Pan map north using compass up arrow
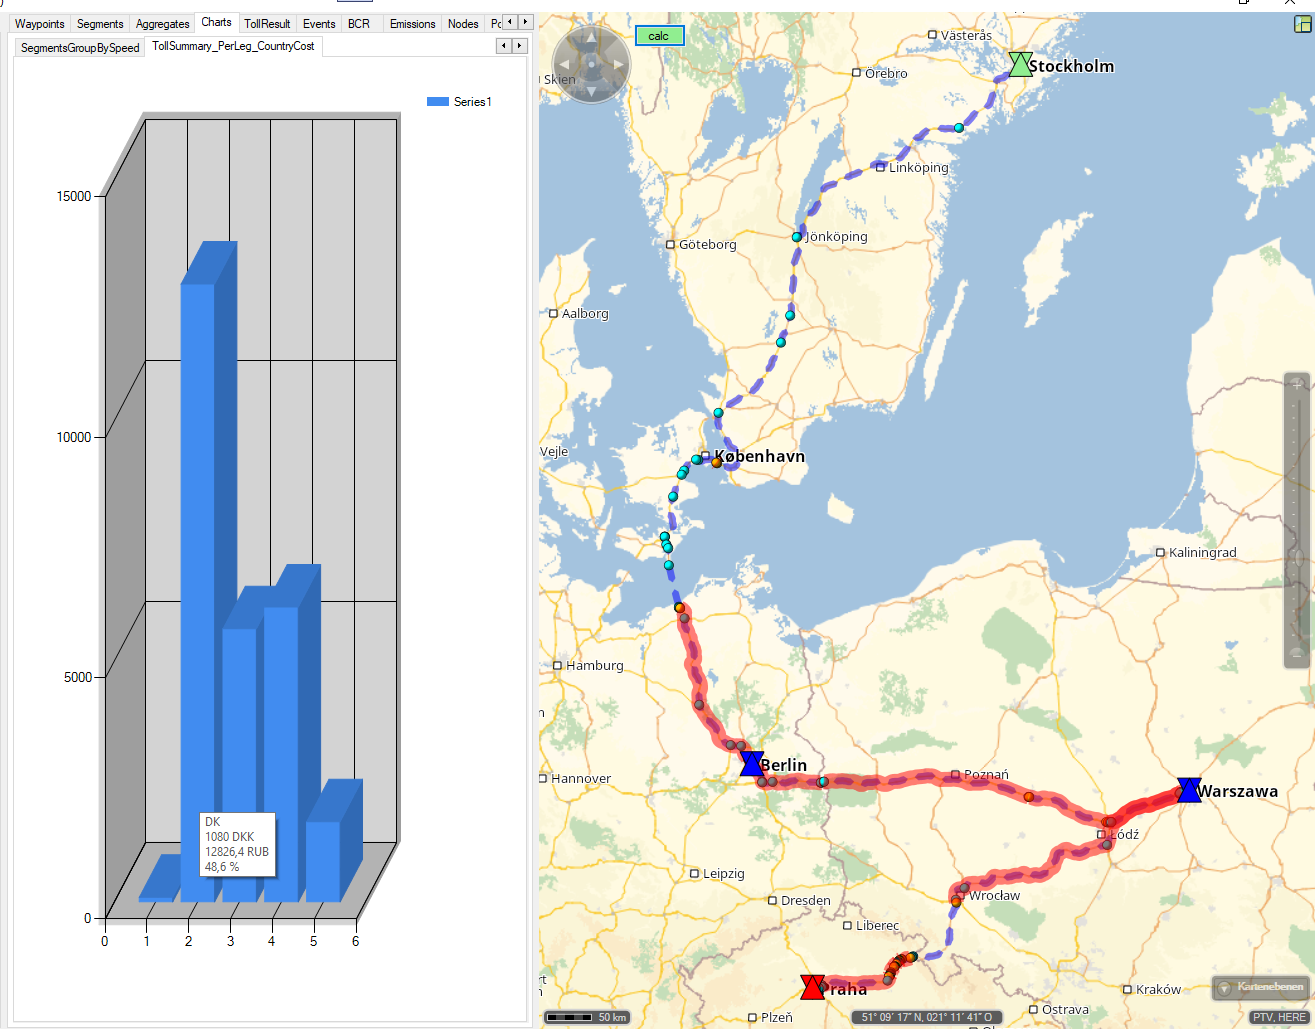Screen dimensions: 1315x1029 pyautogui.click(x=591, y=37)
